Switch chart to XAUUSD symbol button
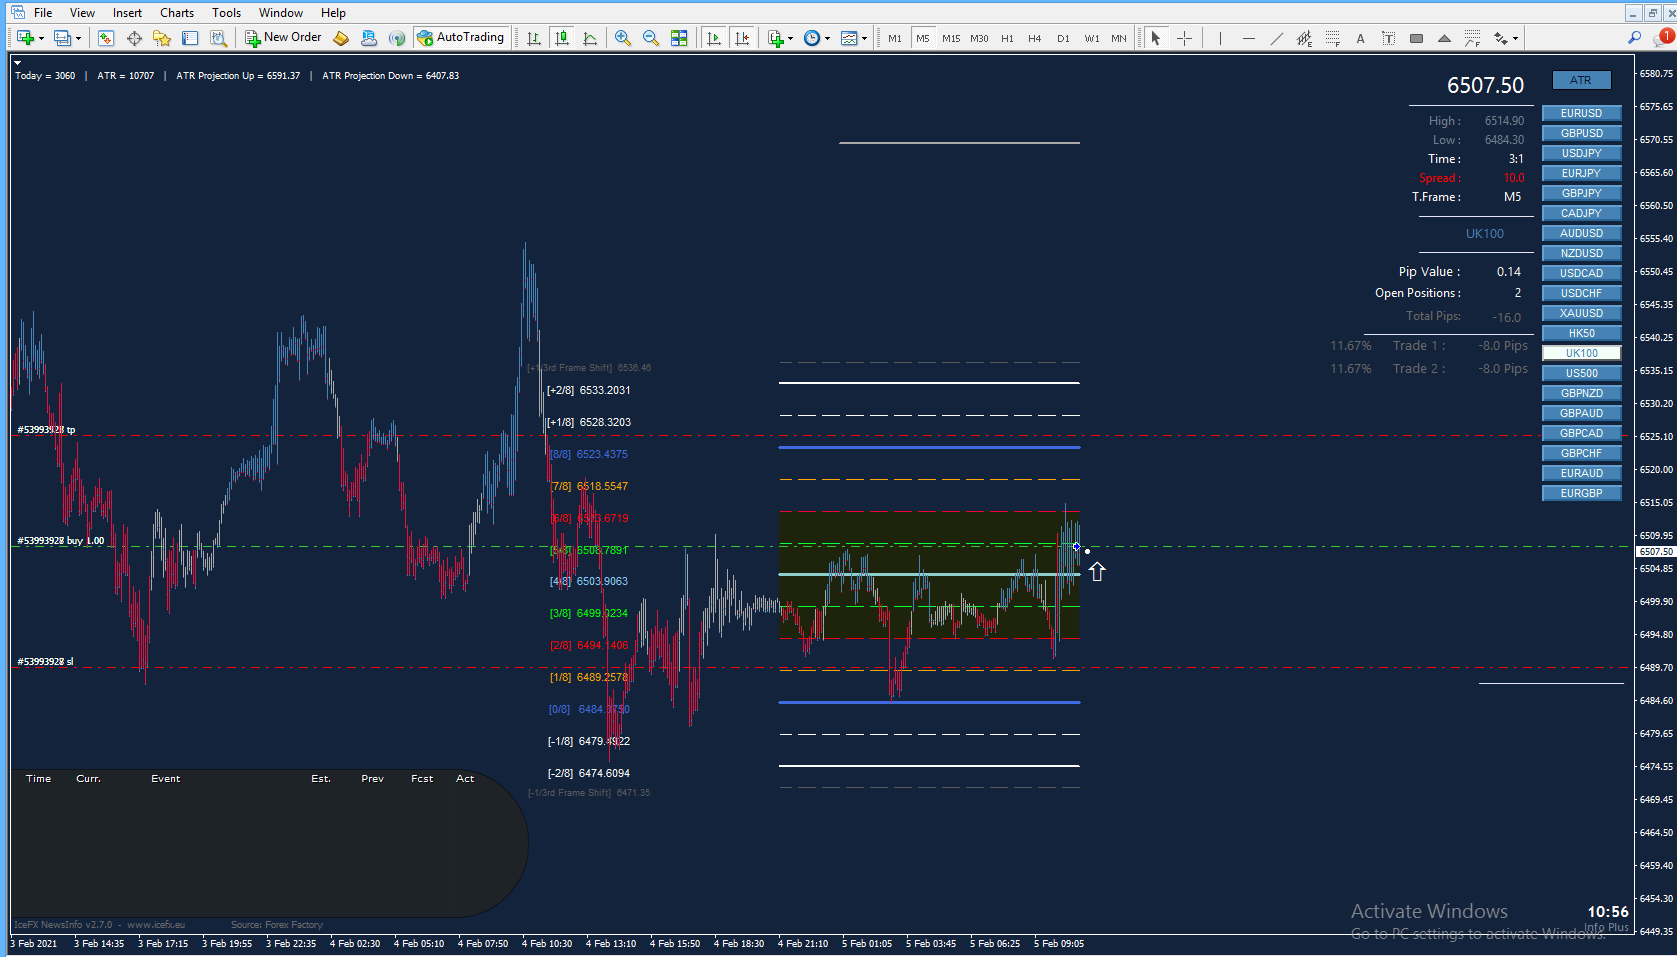 pyautogui.click(x=1581, y=313)
